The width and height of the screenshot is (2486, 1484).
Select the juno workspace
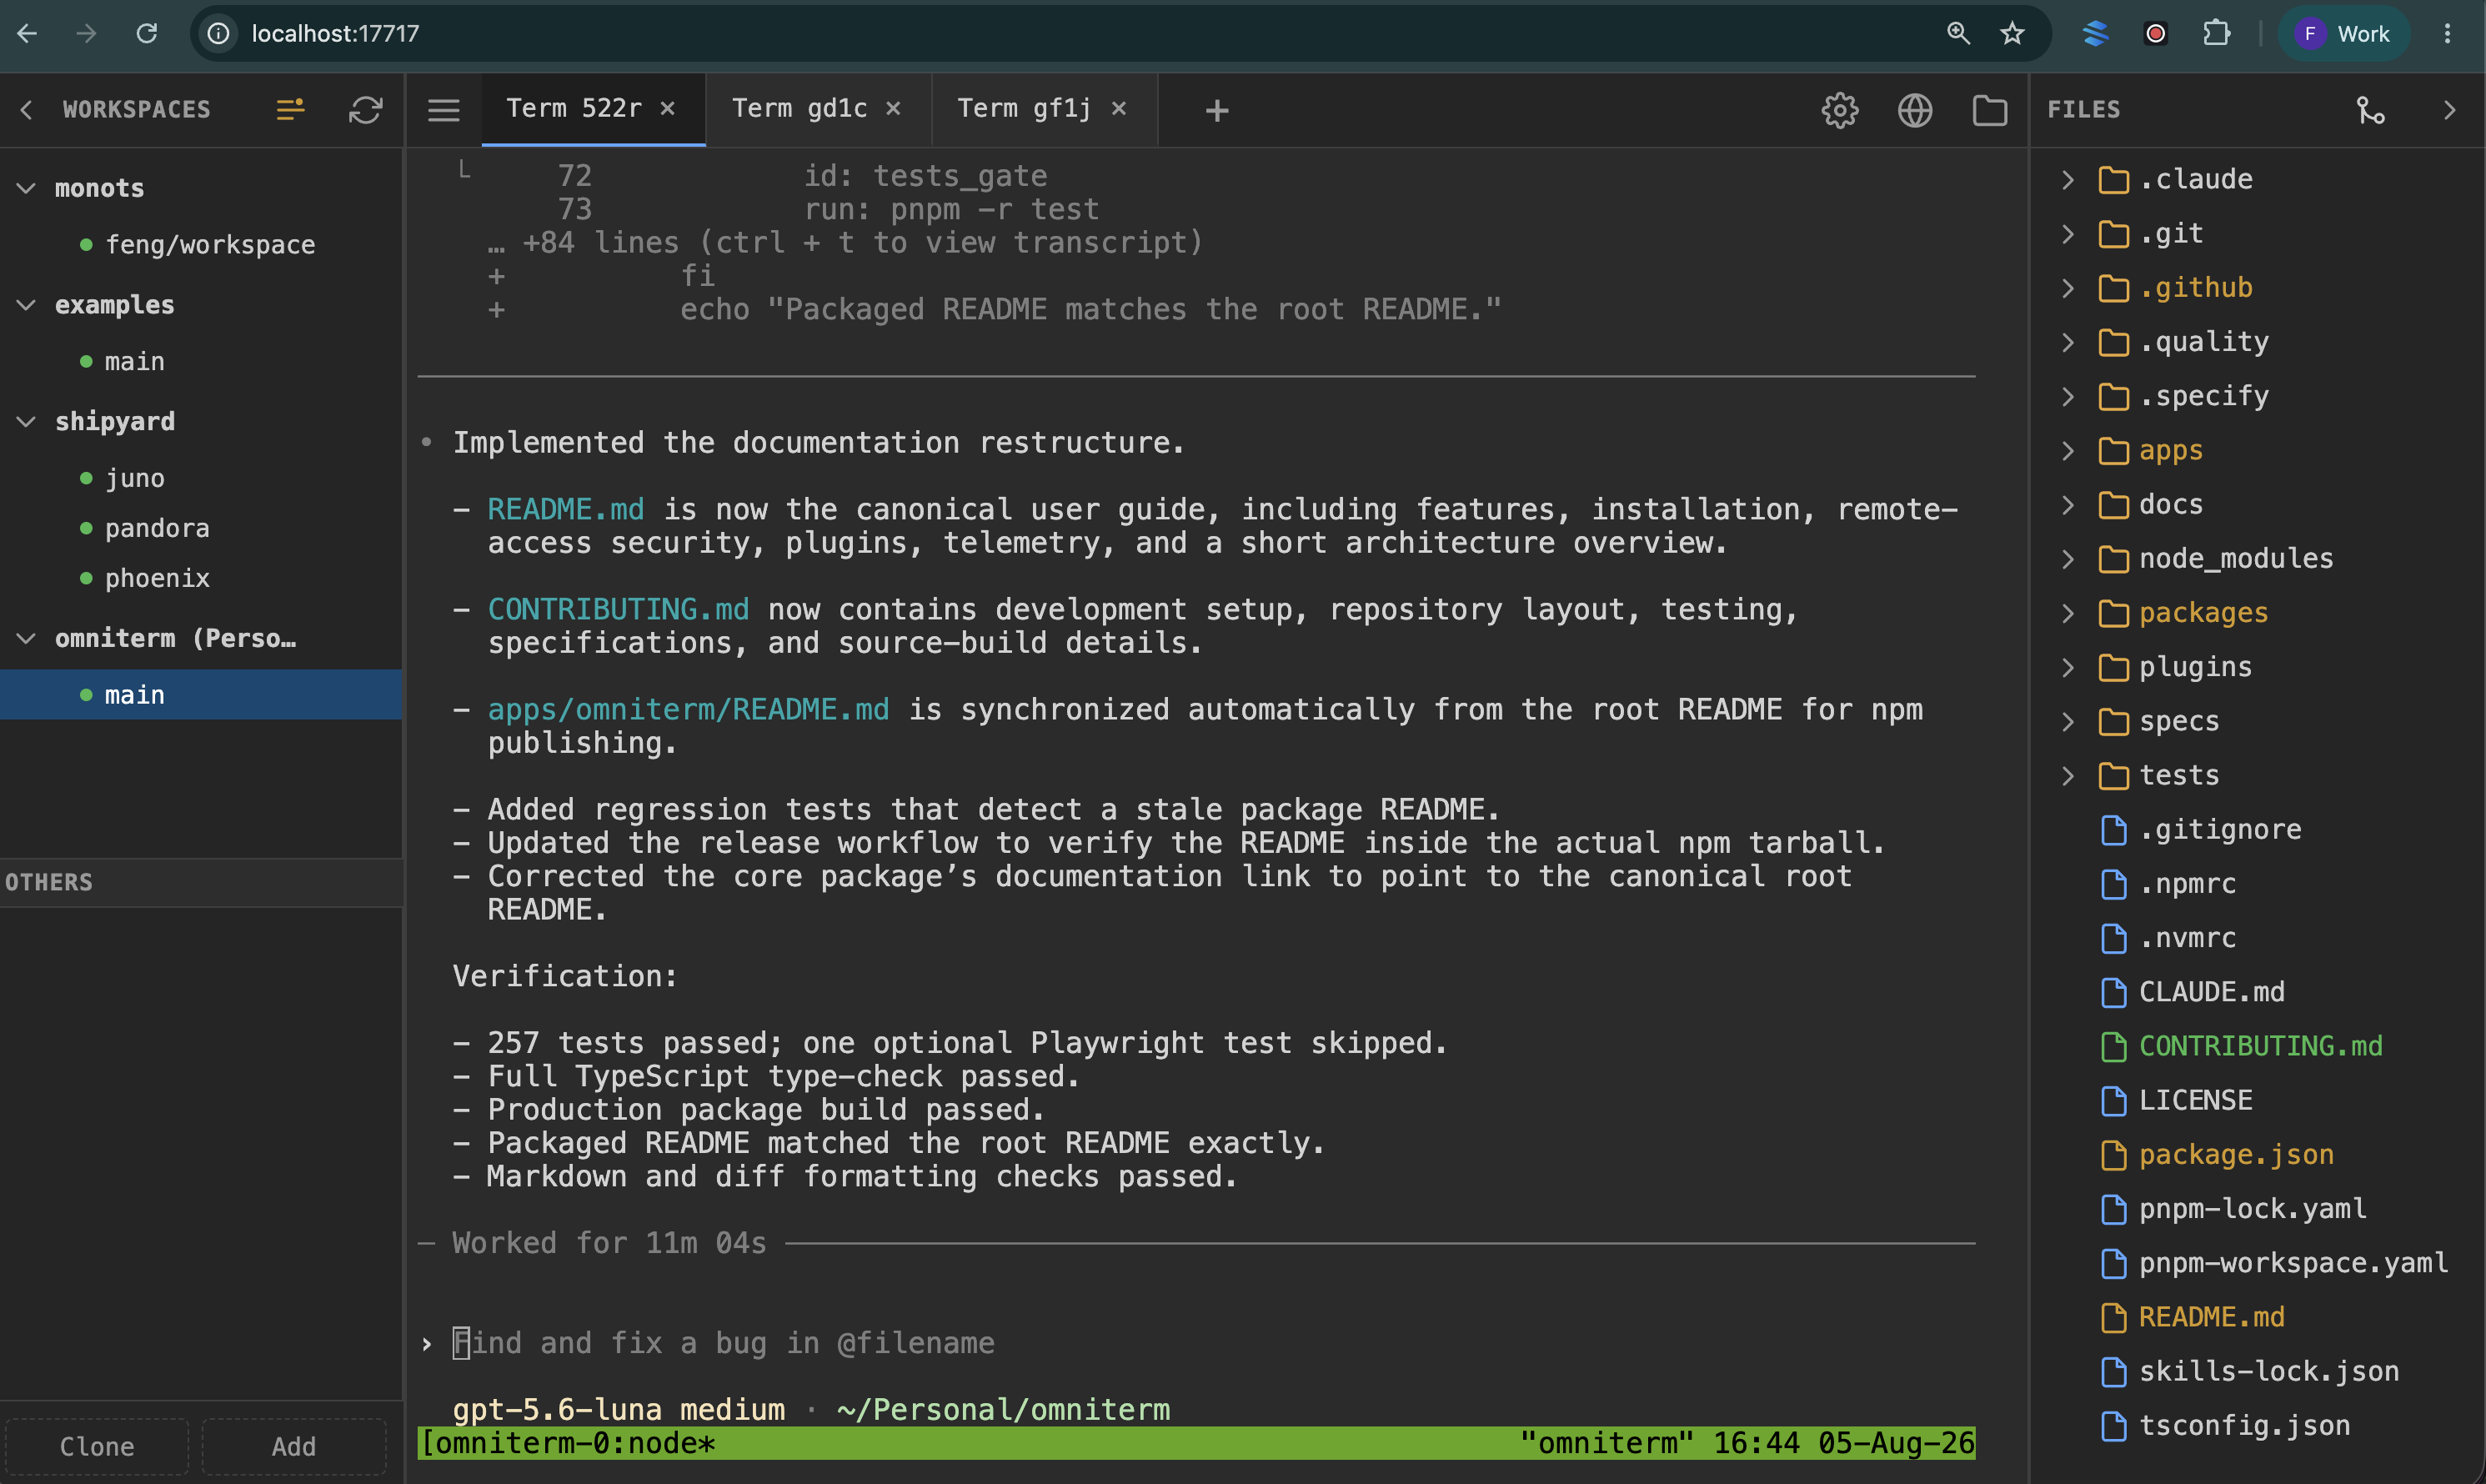pyautogui.click(x=201, y=478)
